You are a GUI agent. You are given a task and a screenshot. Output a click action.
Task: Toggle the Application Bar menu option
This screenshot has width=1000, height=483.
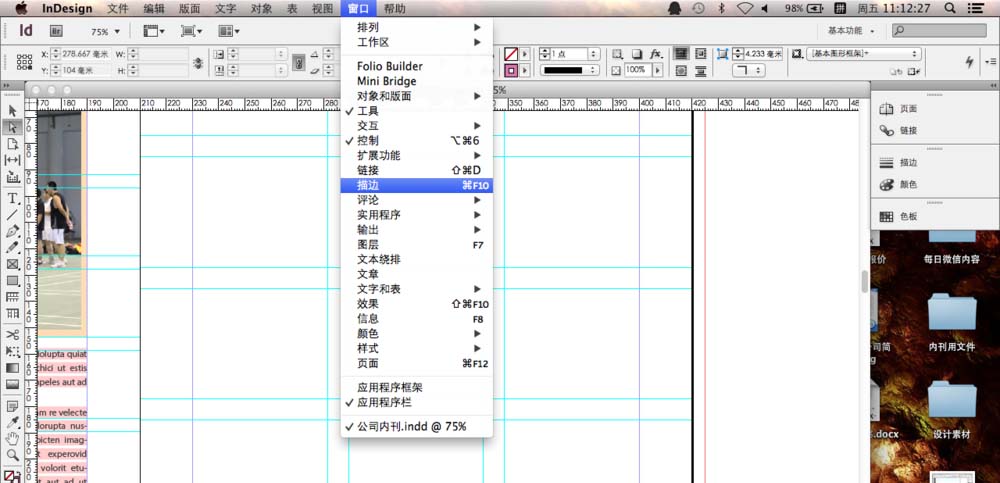tap(384, 402)
